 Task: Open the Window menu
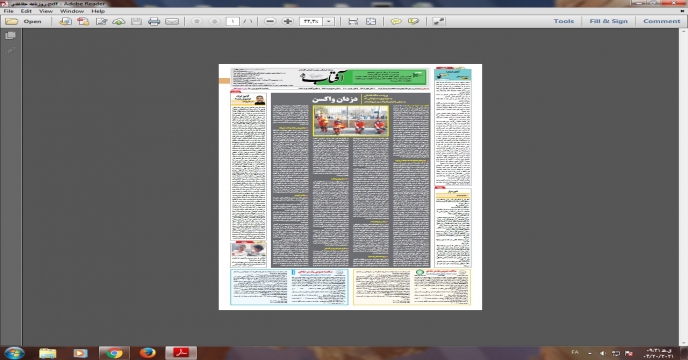pyautogui.click(x=72, y=11)
